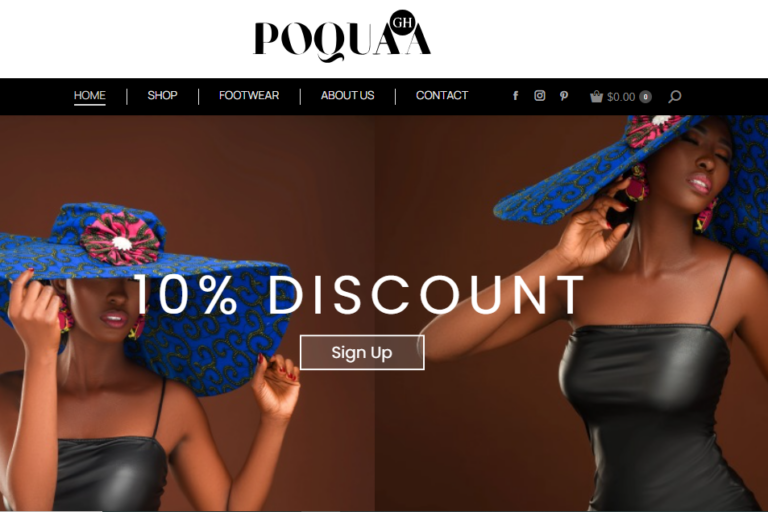Open the ABOUT US page link
Image resolution: width=768 pixels, height=512 pixels.
click(x=347, y=96)
